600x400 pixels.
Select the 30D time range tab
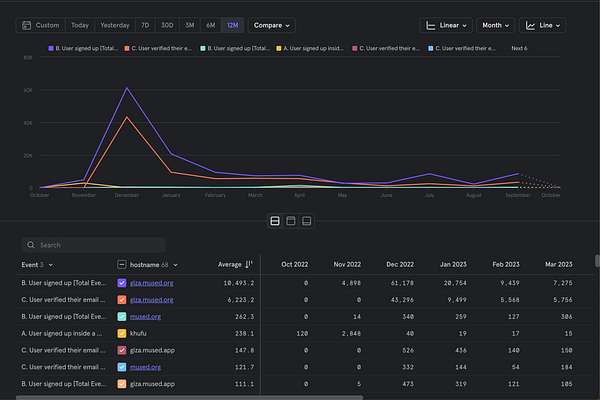(x=167, y=24)
